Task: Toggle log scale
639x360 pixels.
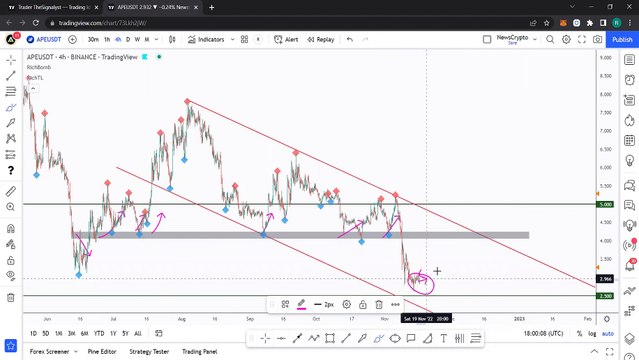Action: 592,333
